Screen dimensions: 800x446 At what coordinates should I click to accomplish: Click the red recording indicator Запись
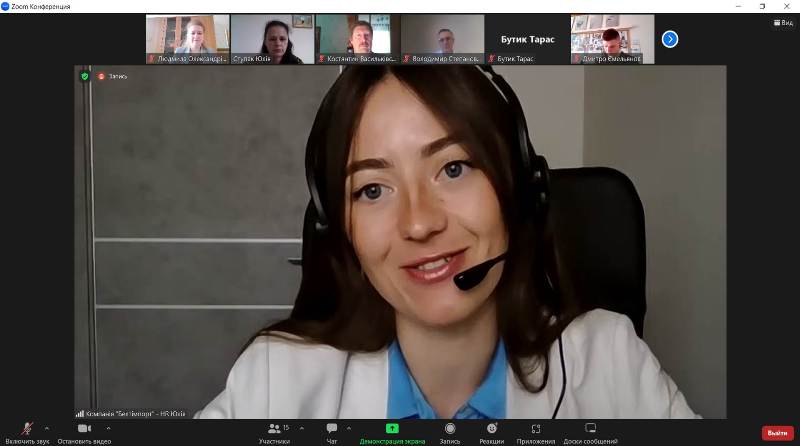coord(112,76)
